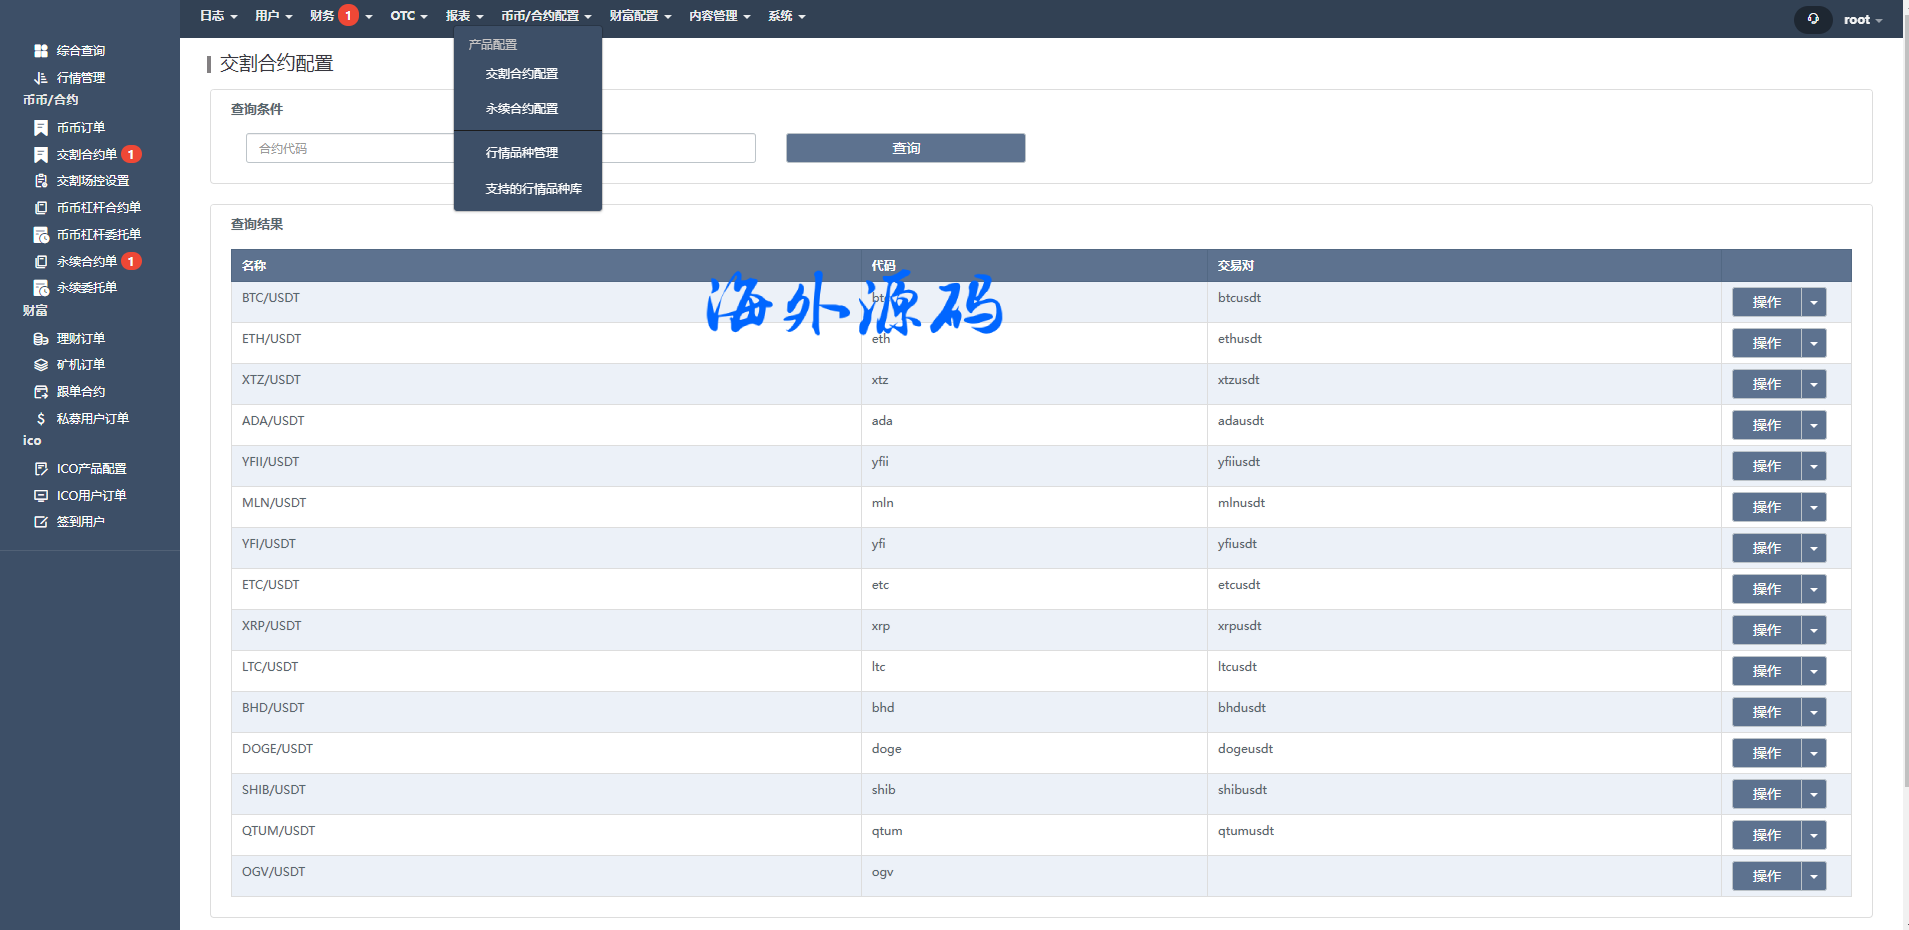The image size is (1909, 930).
Task: Select 支持的行情品种库 menu entry
Action: tap(533, 189)
